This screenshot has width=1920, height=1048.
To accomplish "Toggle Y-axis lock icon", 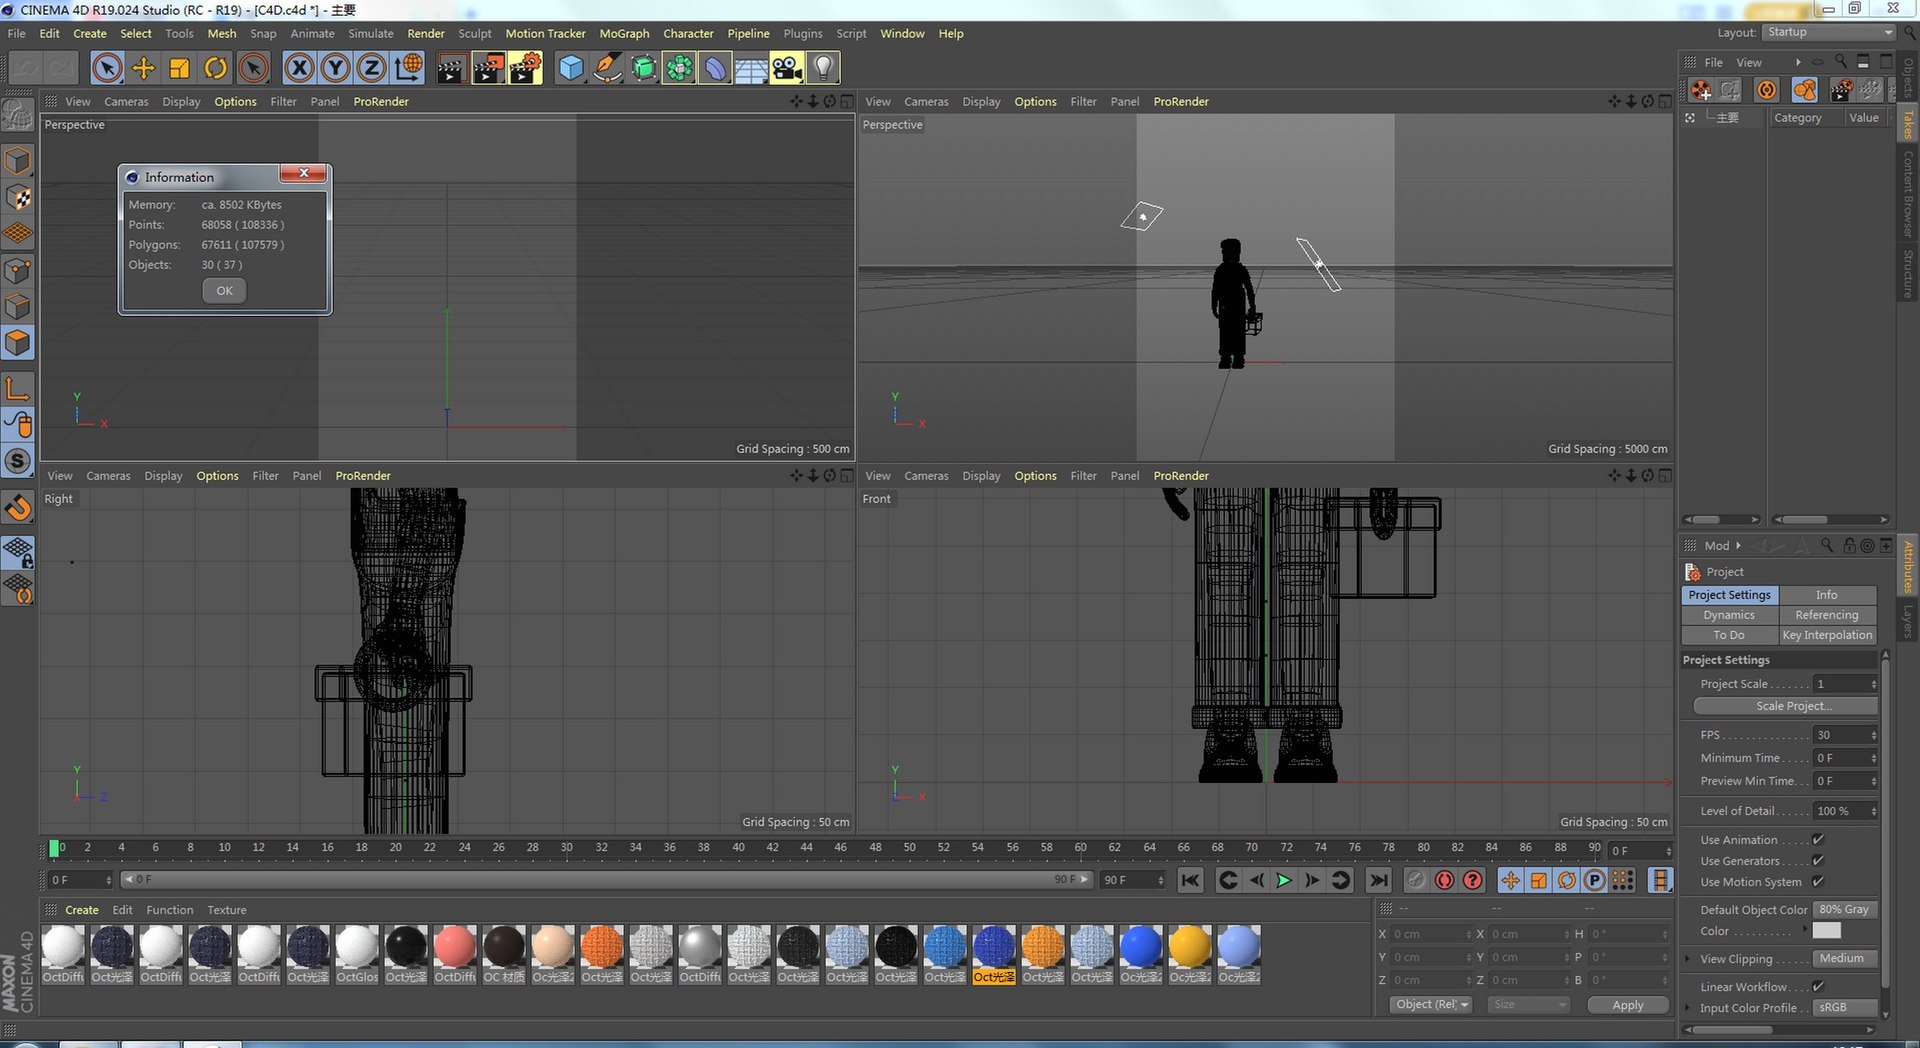I will [336, 68].
